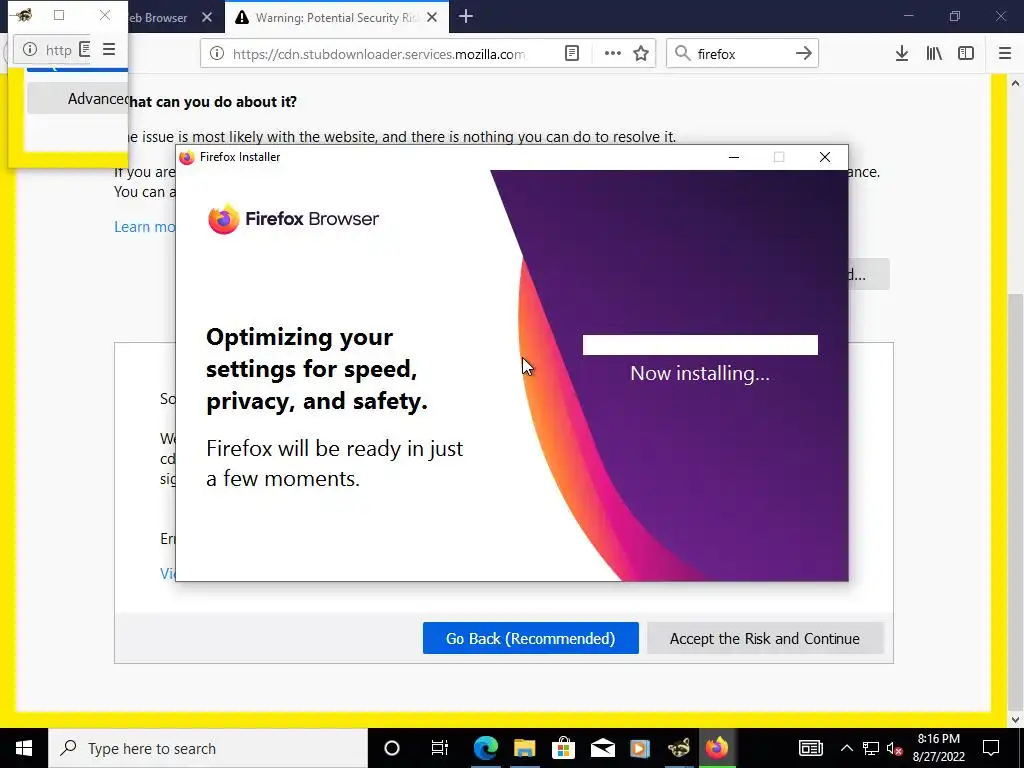Open Task View on the taskbar
The width and height of the screenshot is (1024, 768).
[440, 748]
